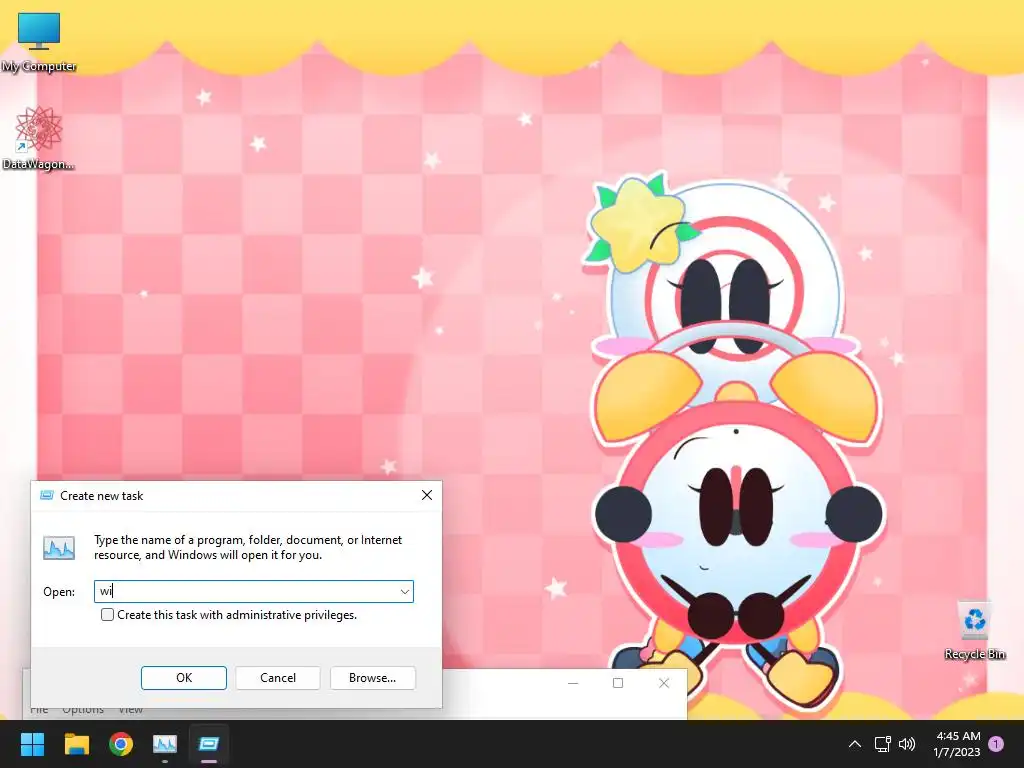Open View menu in Task Manager
Viewport: 1024px width, 768px height.
[x=131, y=710]
